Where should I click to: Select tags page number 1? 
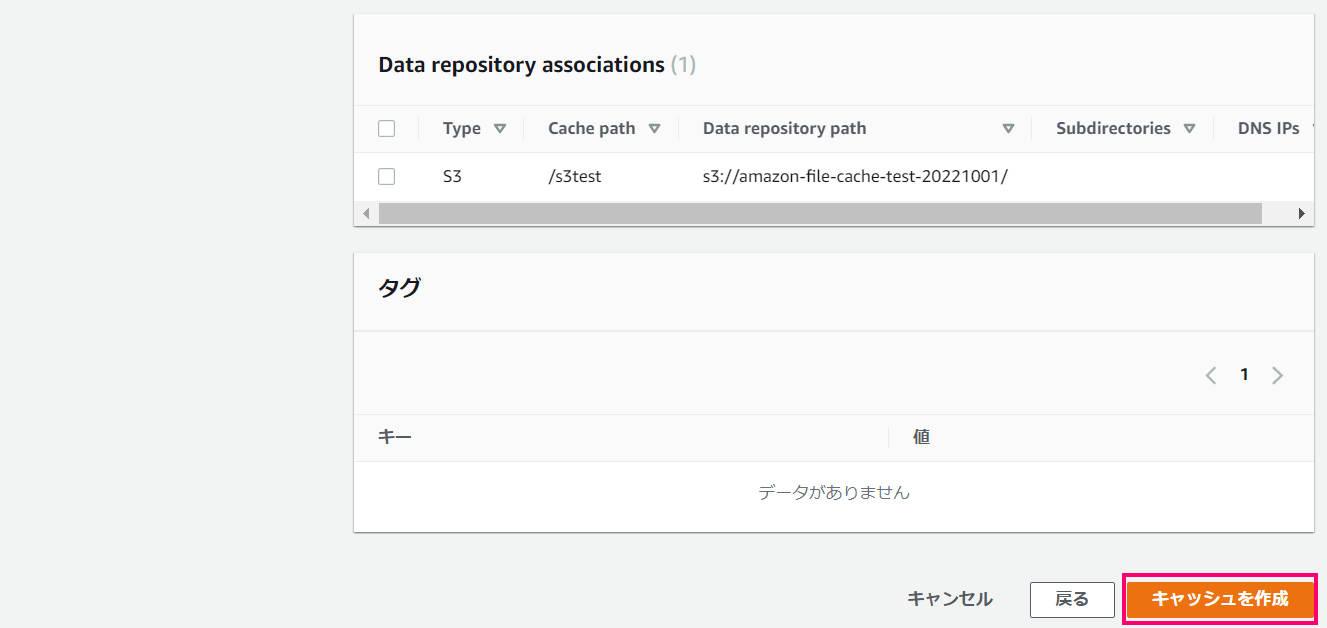[x=1244, y=375]
